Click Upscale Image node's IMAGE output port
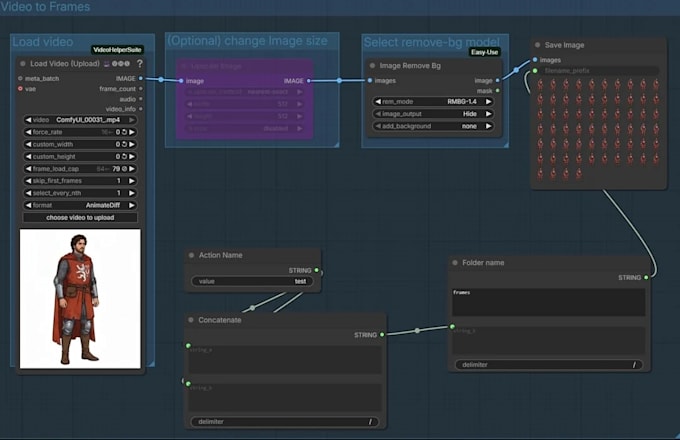Screen dimensions: 680x440 point(308,81)
